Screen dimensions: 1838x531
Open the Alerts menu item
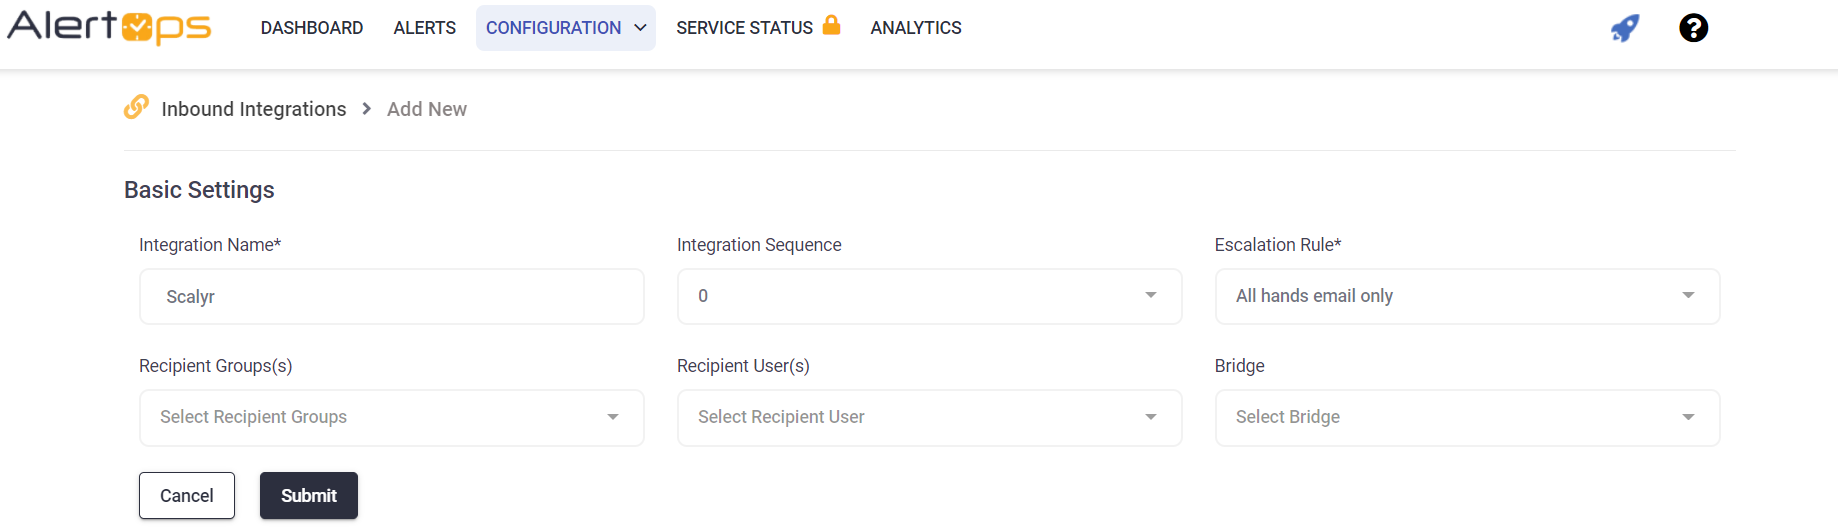[425, 28]
